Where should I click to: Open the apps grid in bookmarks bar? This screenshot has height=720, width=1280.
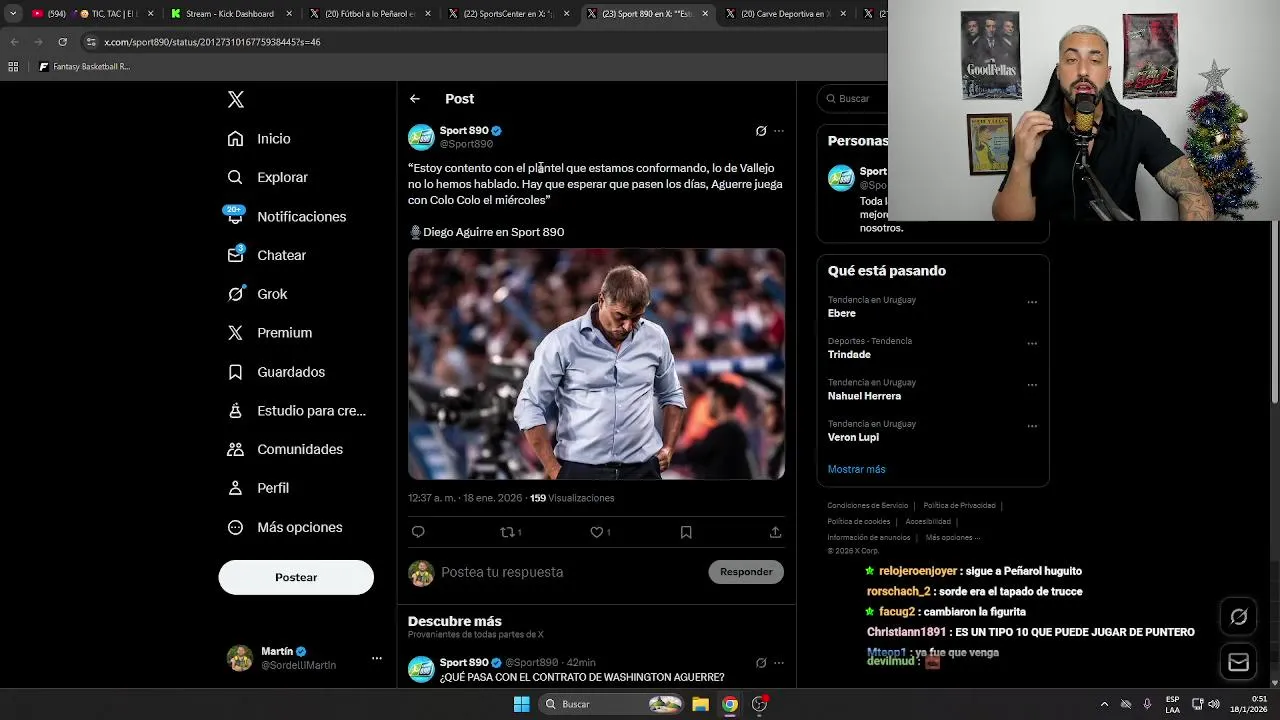pyautogui.click(x=13, y=67)
